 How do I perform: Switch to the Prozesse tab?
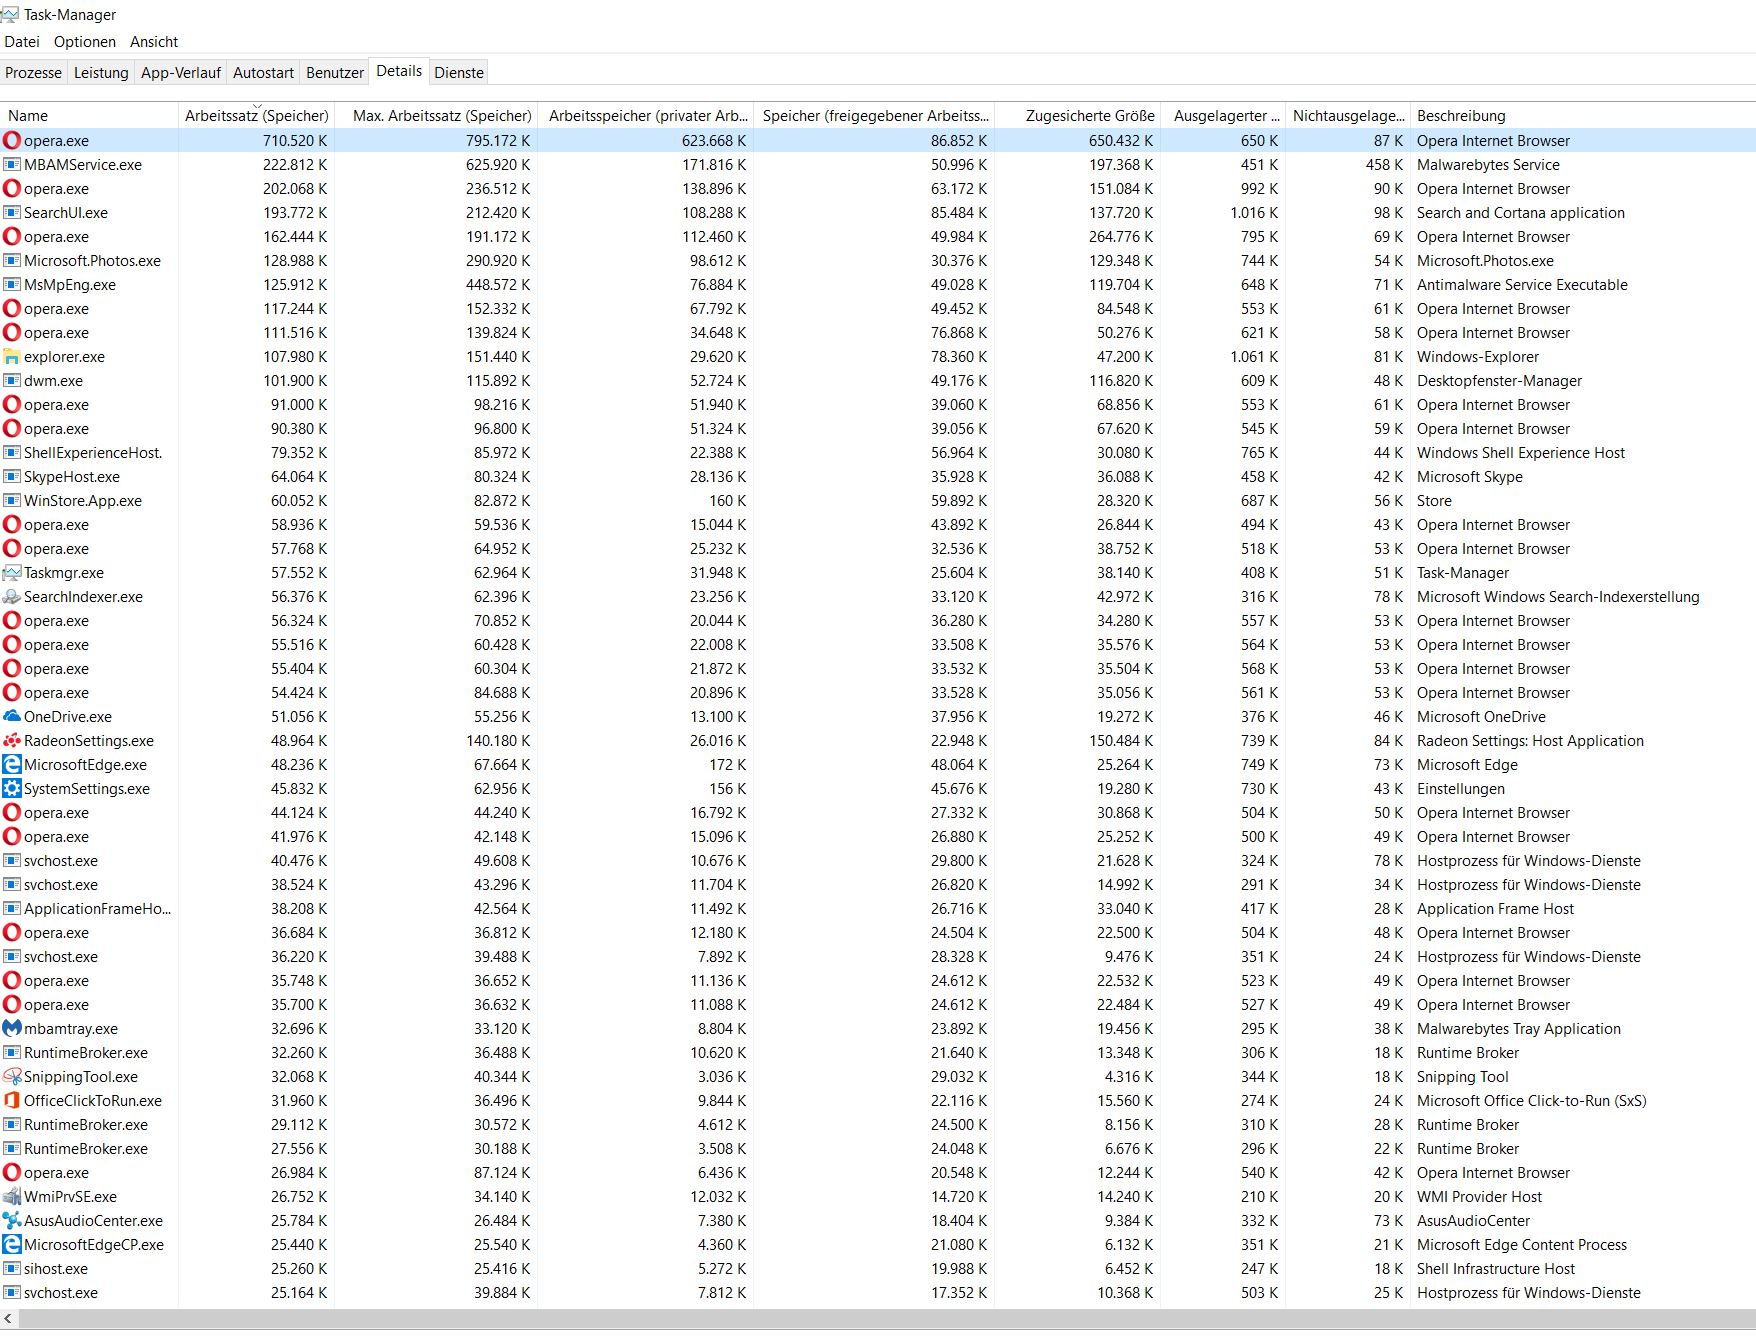33,72
